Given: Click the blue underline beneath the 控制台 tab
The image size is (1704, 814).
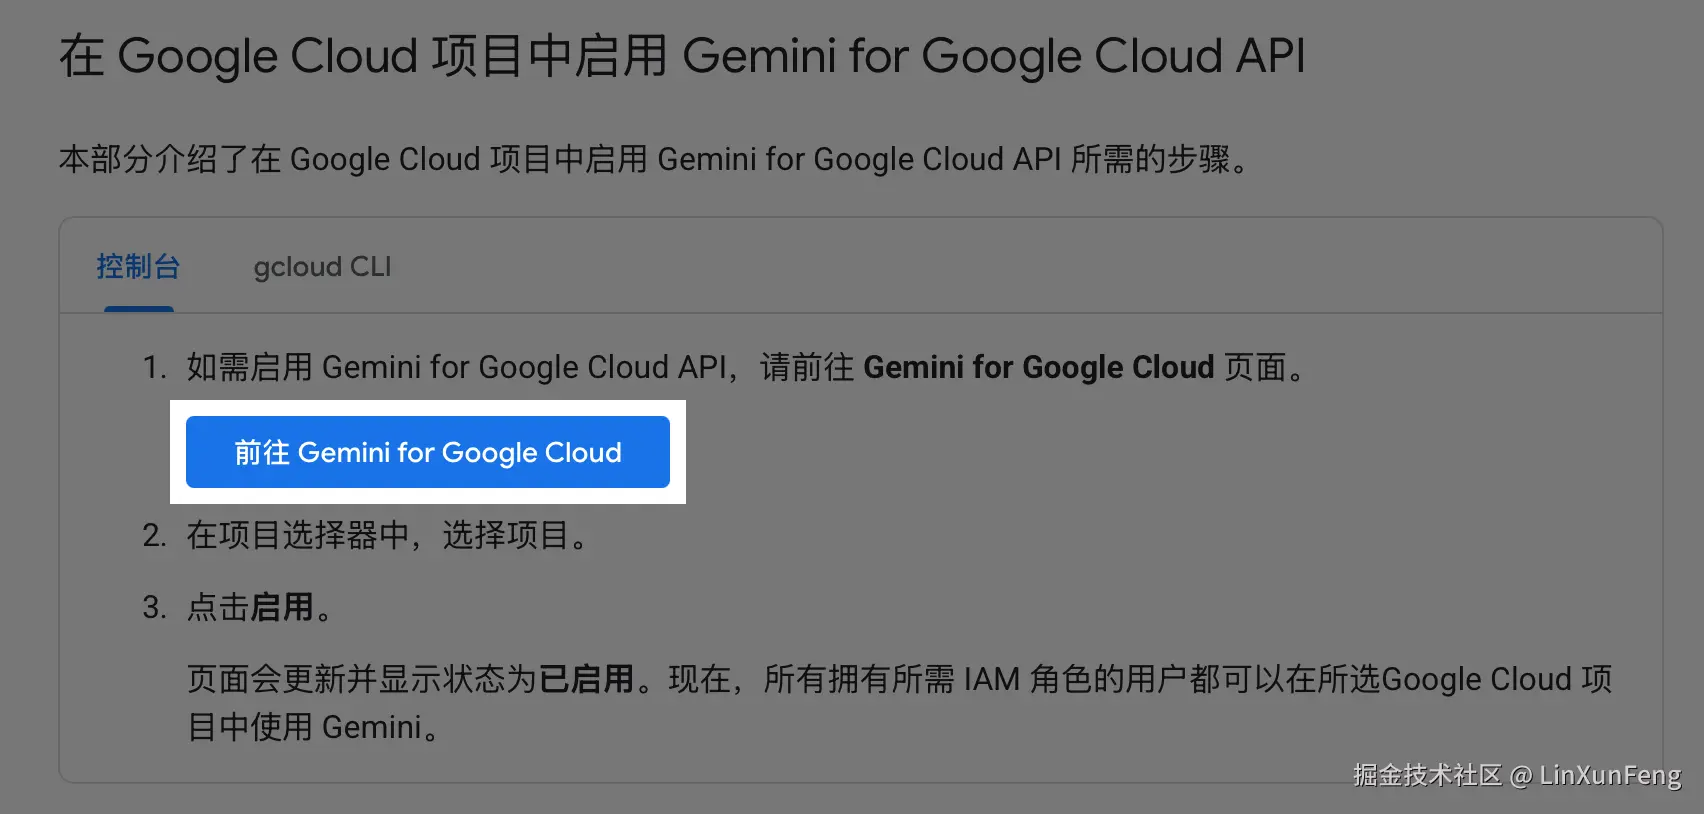Looking at the screenshot, I should pyautogui.click(x=139, y=309).
